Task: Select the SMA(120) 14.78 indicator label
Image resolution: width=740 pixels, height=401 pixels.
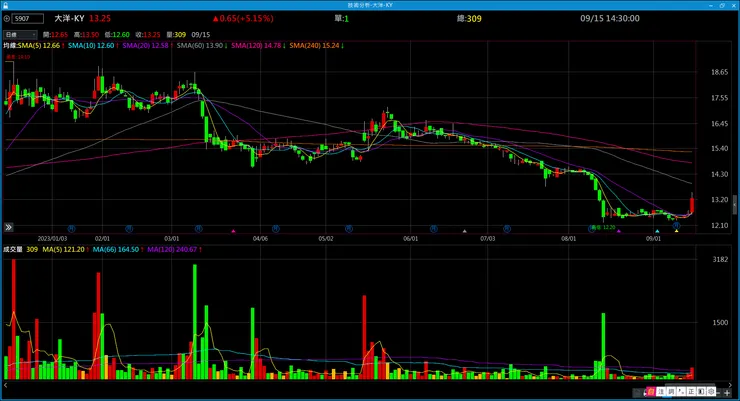Action: pos(256,46)
